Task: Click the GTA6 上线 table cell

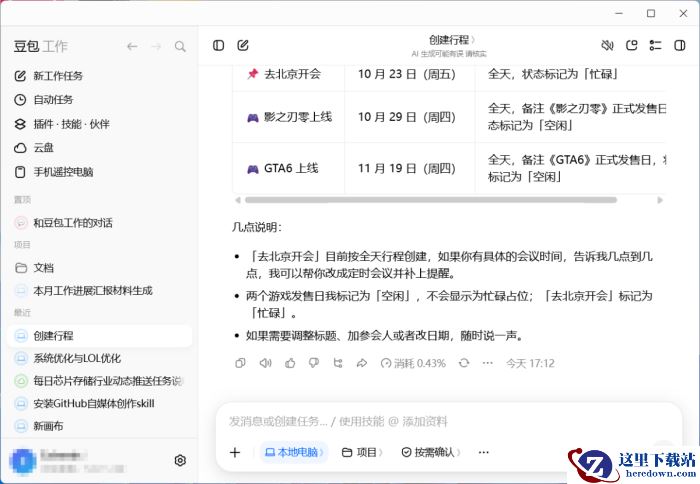Action: [288, 169]
